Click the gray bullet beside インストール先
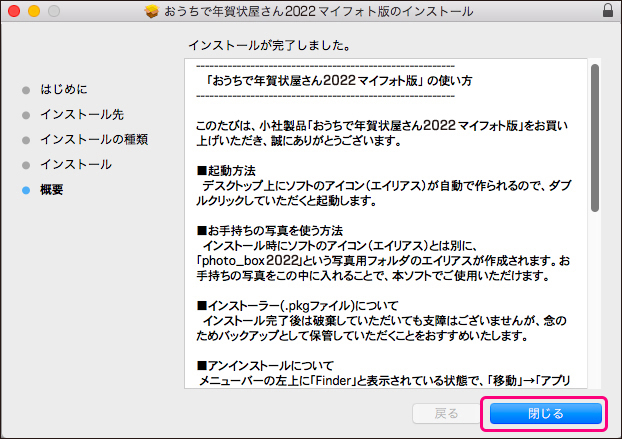 (x=26, y=115)
